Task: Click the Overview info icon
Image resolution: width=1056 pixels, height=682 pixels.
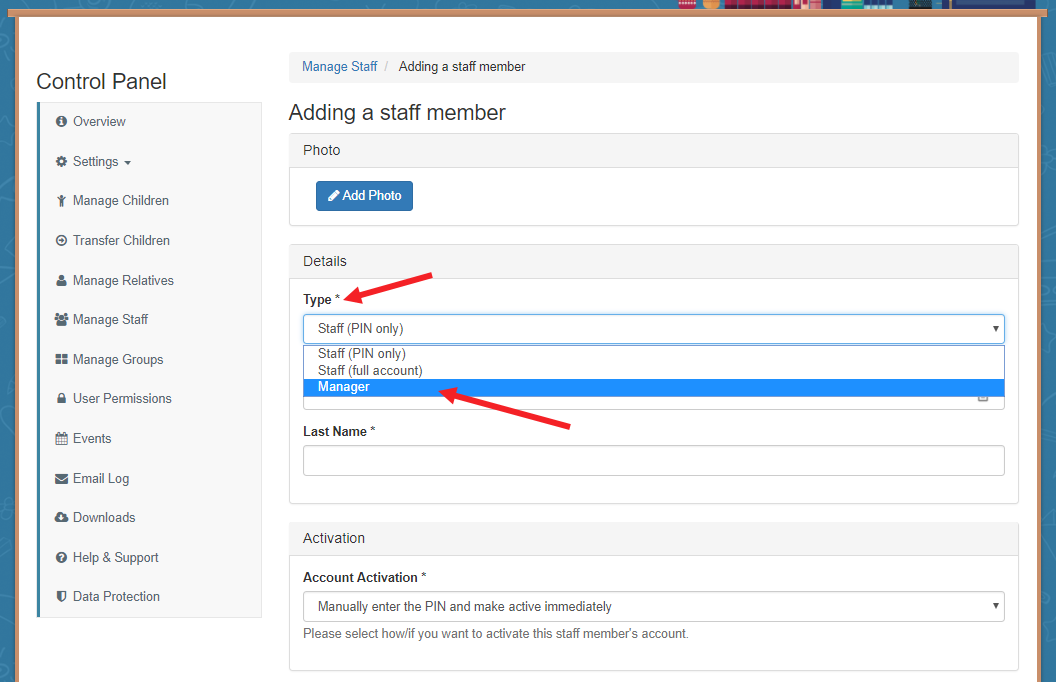Action: [61, 121]
